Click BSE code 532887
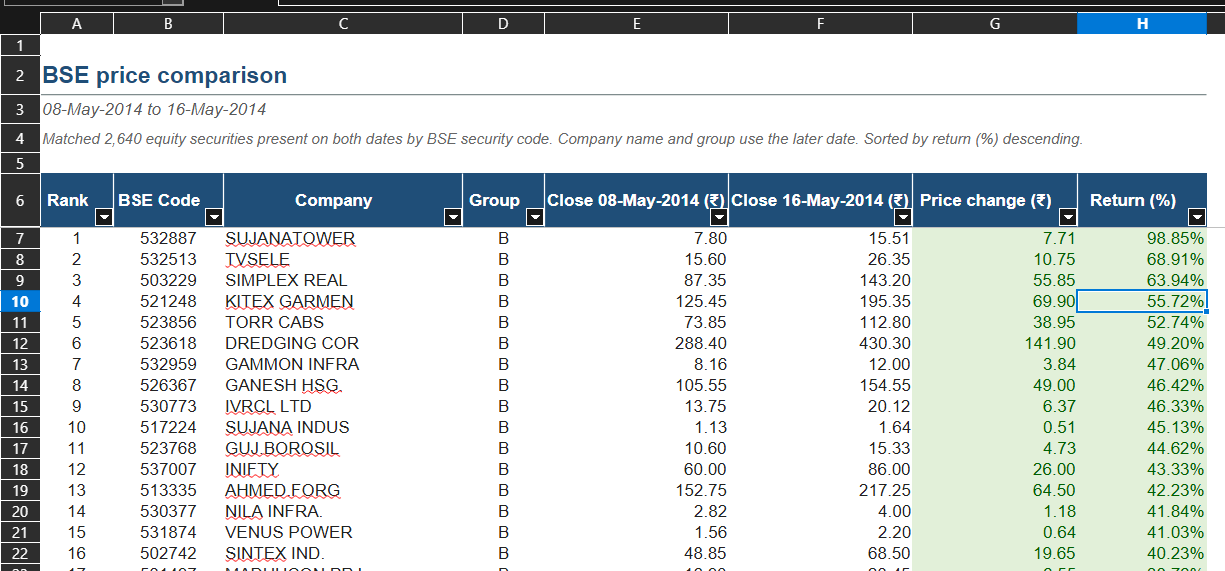Image resolution: width=1225 pixels, height=571 pixels. coord(168,238)
